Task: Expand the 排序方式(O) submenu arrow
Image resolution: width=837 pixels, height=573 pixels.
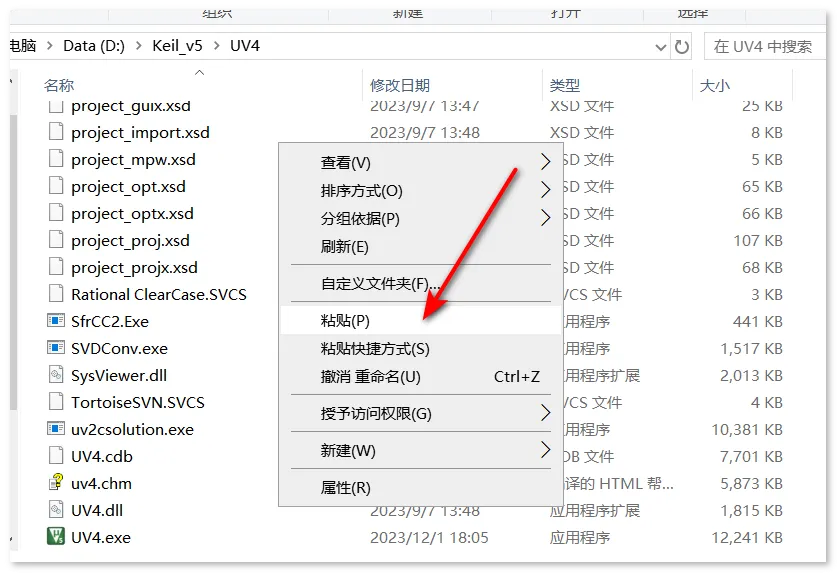Action: pyautogui.click(x=545, y=190)
